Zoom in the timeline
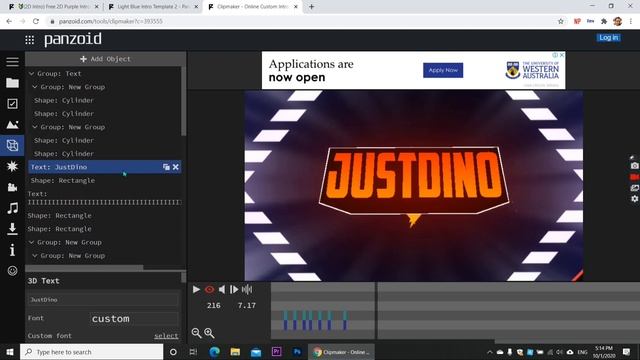This screenshot has height=360, width=640. pyautogui.click(x=209, y=333)
